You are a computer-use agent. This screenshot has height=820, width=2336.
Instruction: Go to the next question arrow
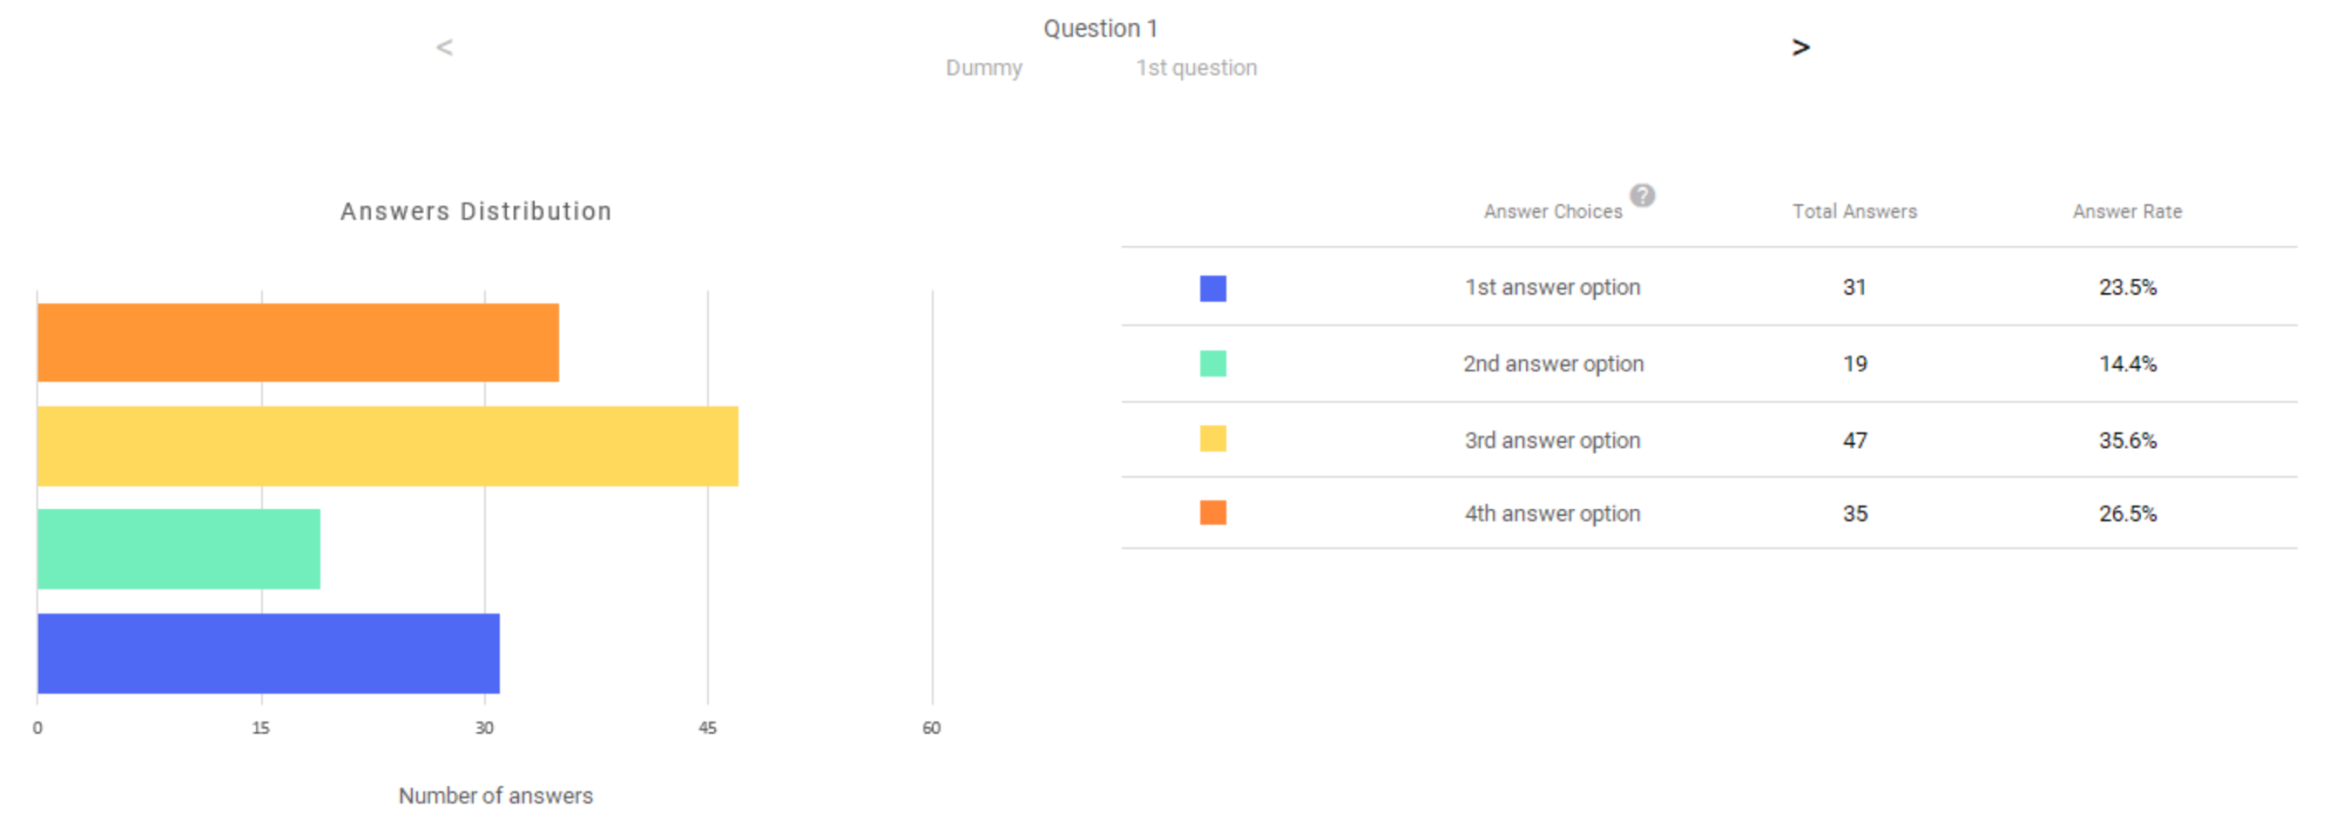1800,47
